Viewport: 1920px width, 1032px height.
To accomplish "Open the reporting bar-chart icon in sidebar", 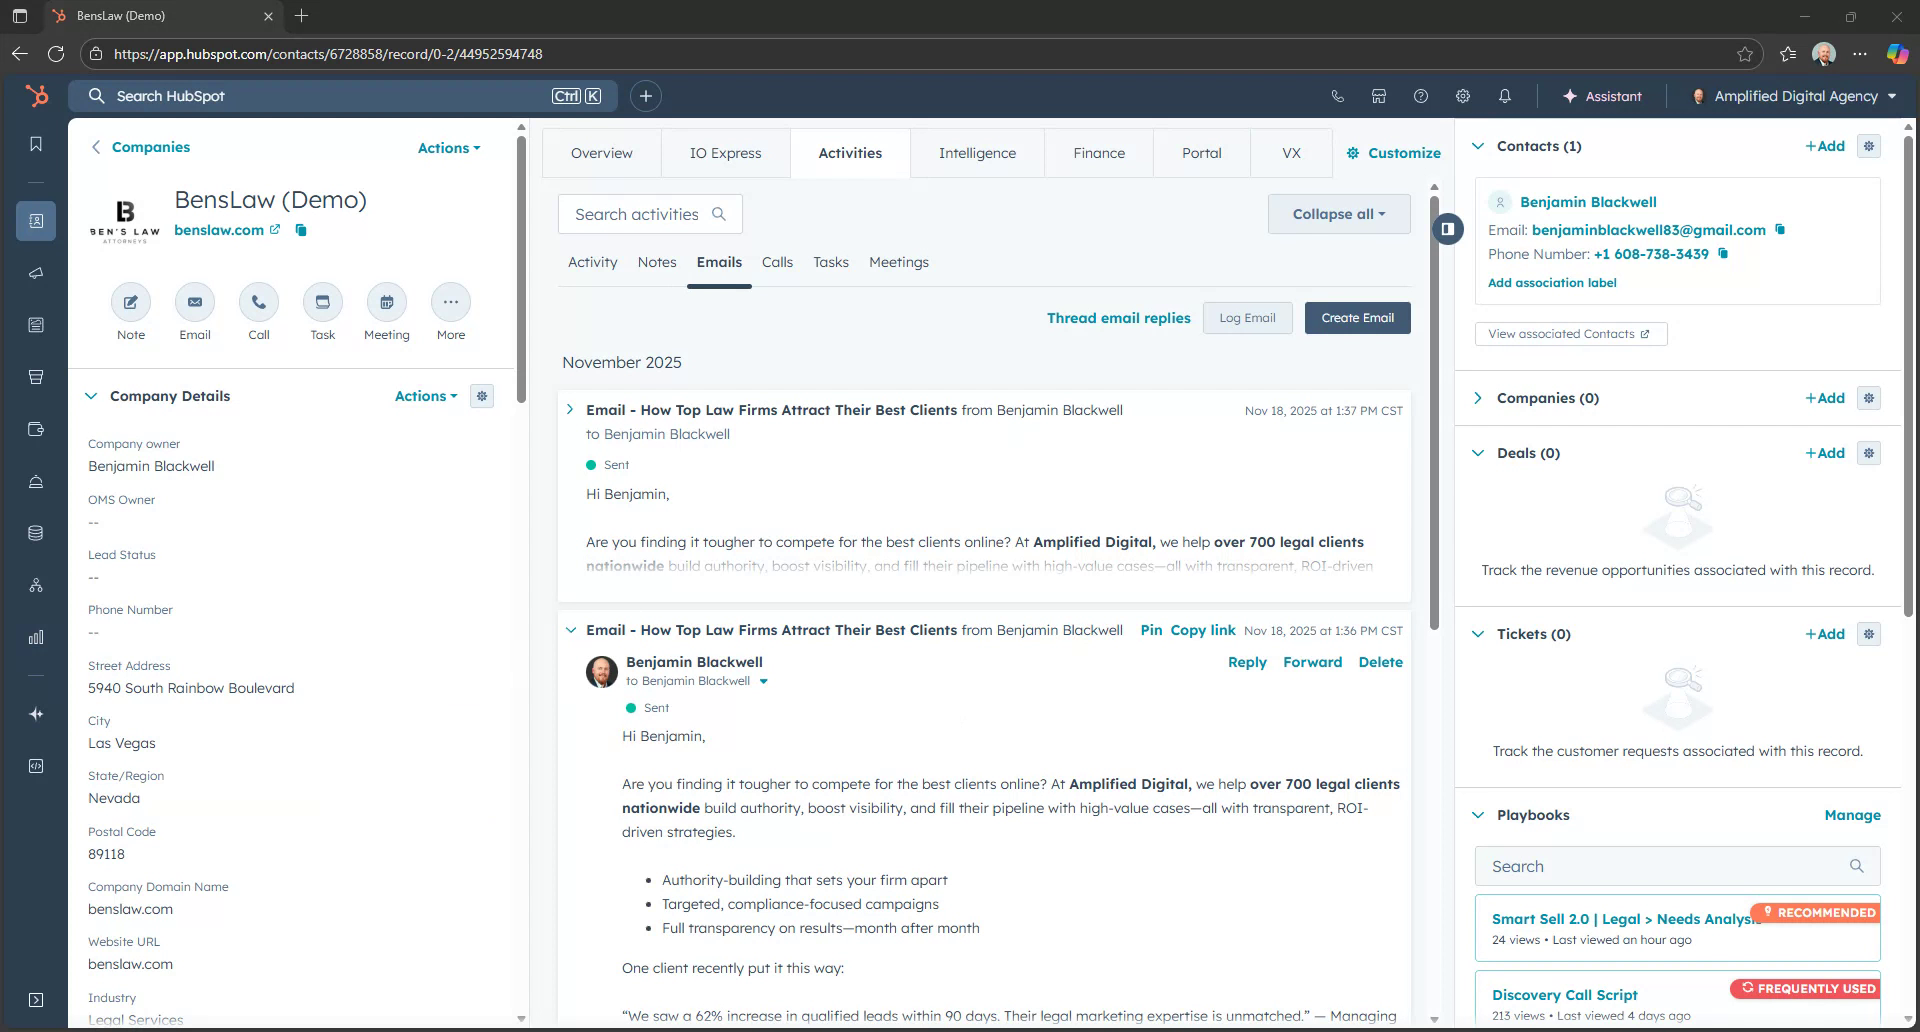I will pos(36,637).
